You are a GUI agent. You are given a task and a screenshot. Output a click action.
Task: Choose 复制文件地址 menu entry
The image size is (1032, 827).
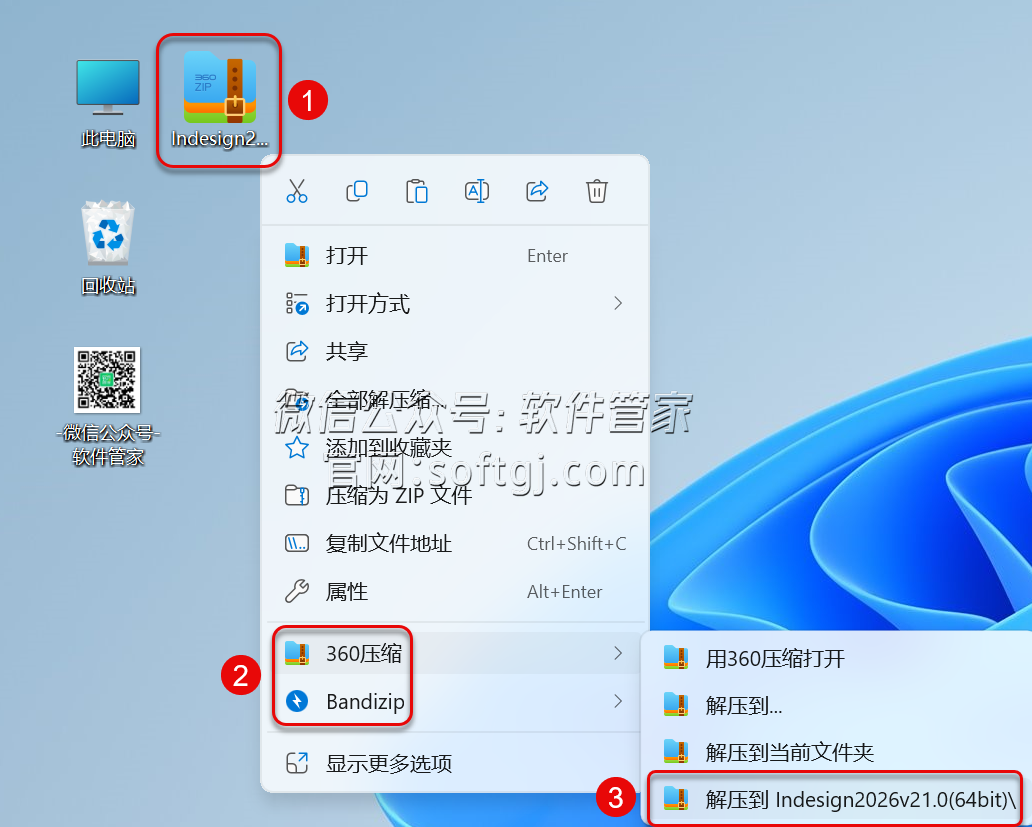click(455, 543)
